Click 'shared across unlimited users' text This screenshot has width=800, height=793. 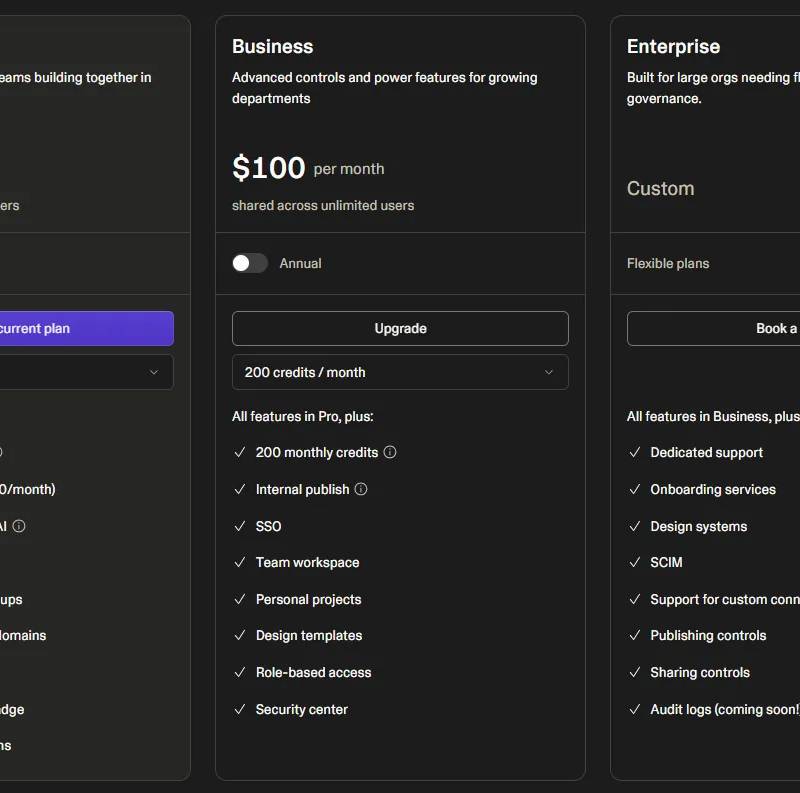click(323, 206)
